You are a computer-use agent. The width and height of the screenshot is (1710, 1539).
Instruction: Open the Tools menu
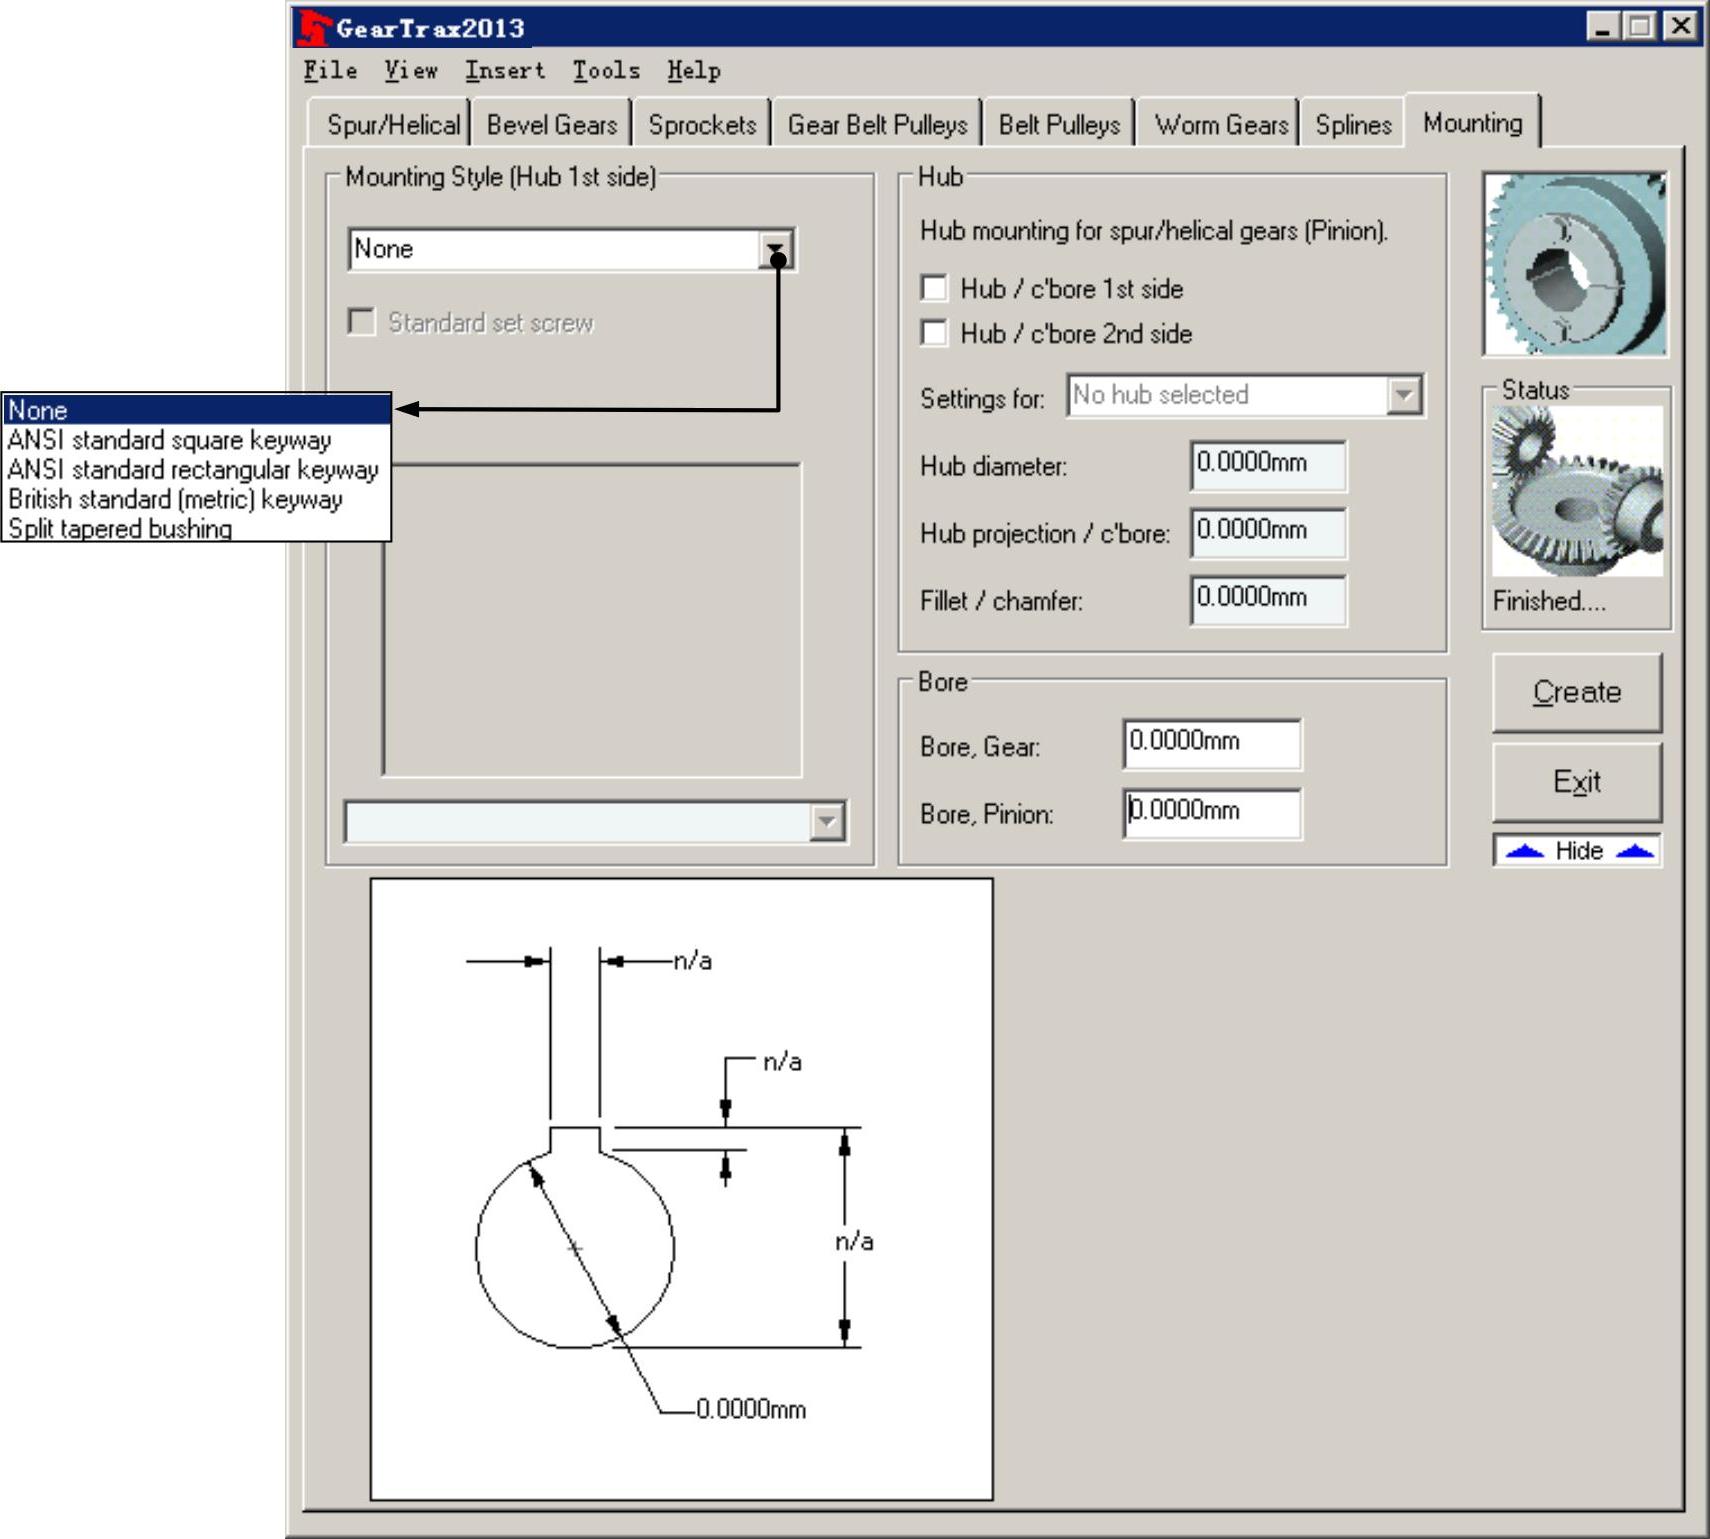(x=606, y=71)
